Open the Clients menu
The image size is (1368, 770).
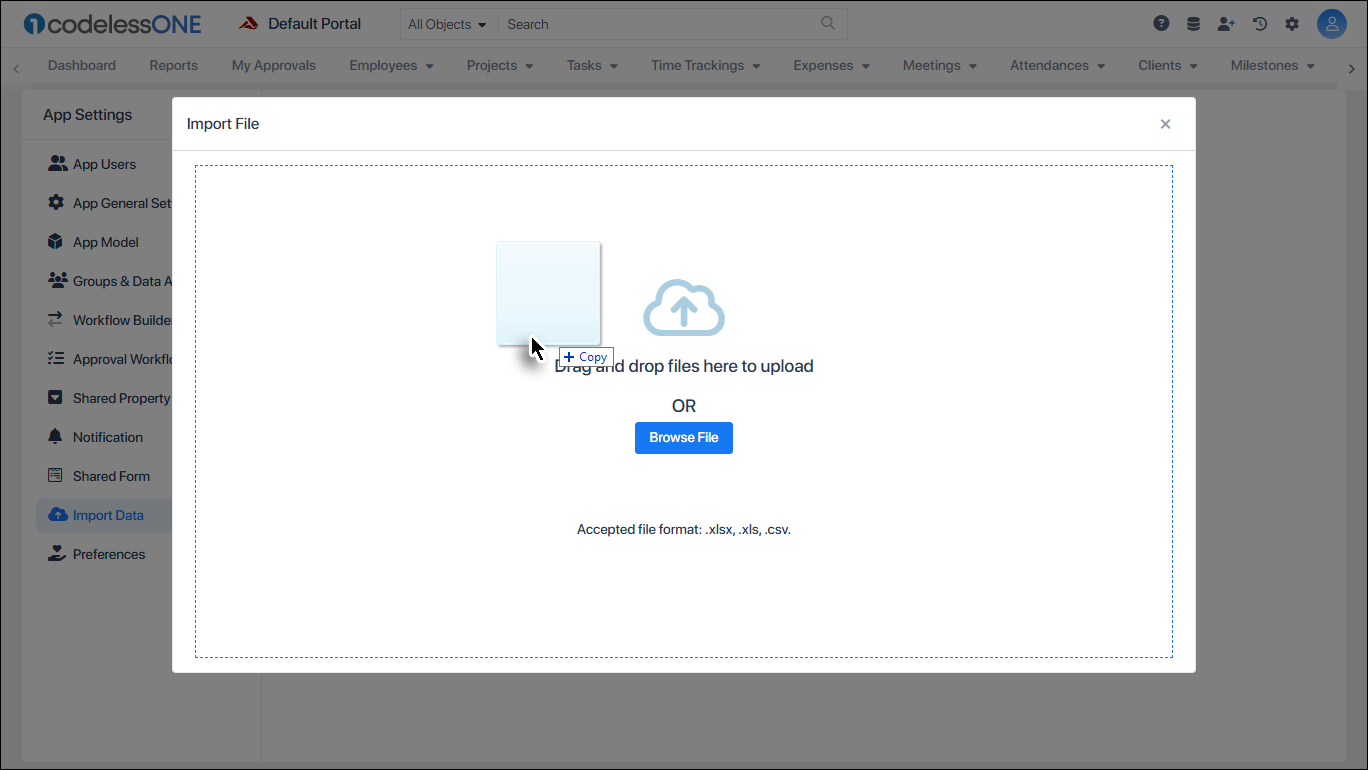(1167, 66)
